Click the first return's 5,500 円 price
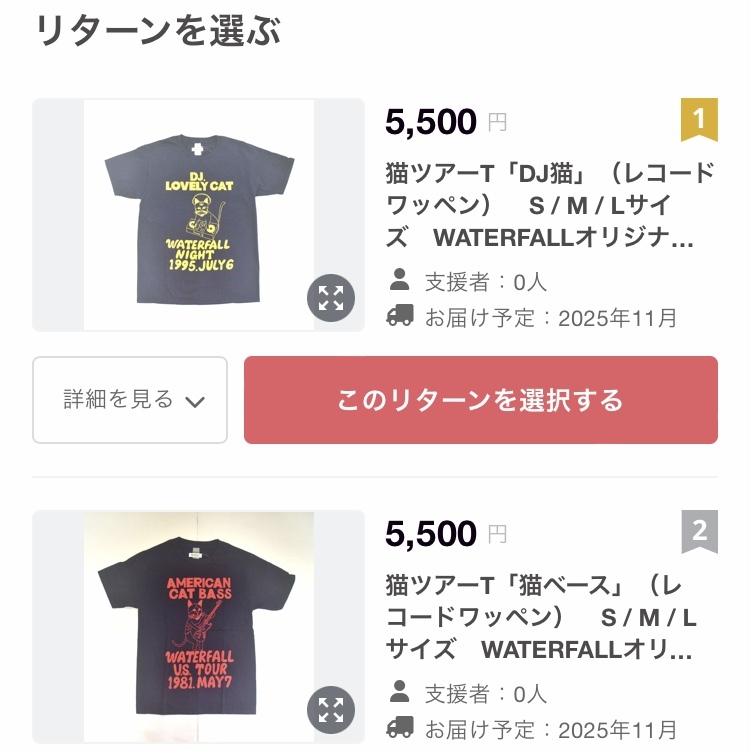Screen dimensions: 750x750 (445, 122)
